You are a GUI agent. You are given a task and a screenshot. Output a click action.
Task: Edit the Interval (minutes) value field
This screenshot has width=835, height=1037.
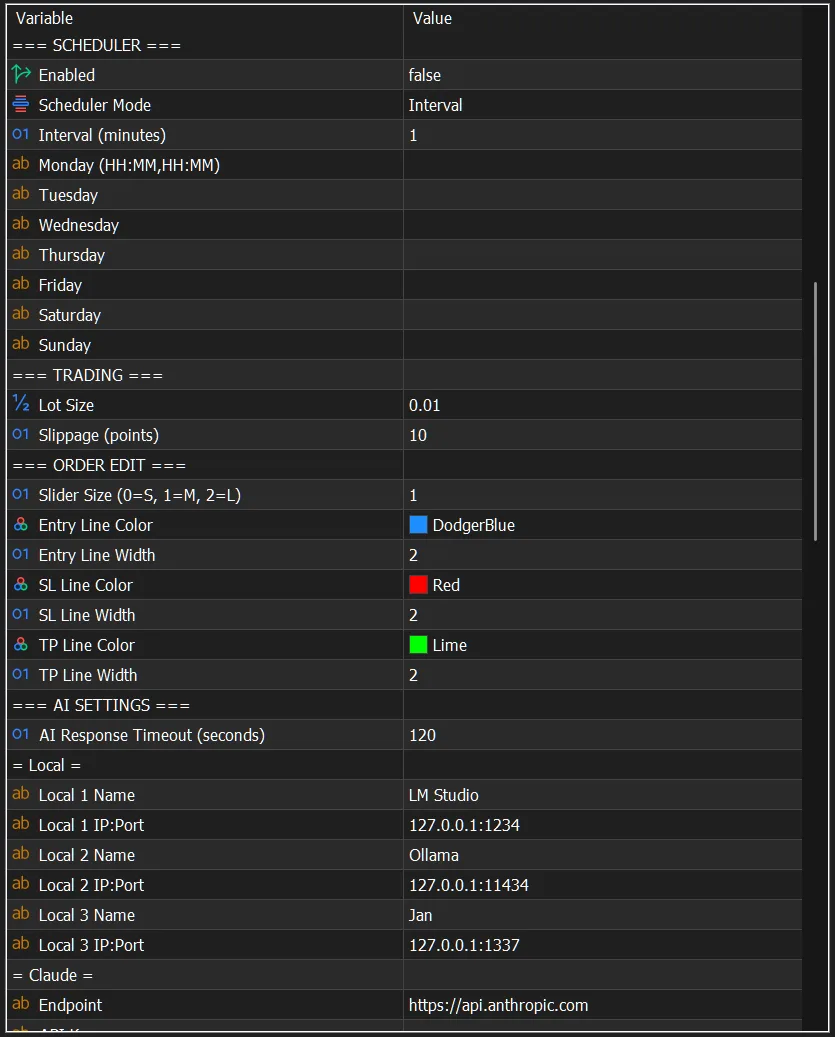tap(602, 135)
